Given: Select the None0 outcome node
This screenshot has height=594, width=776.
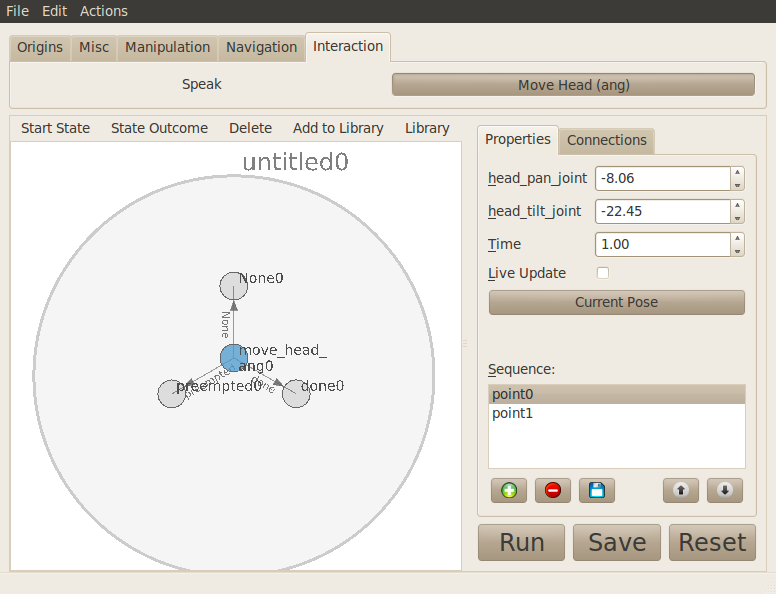Looking at the screenshot, I should pos(233,286).
